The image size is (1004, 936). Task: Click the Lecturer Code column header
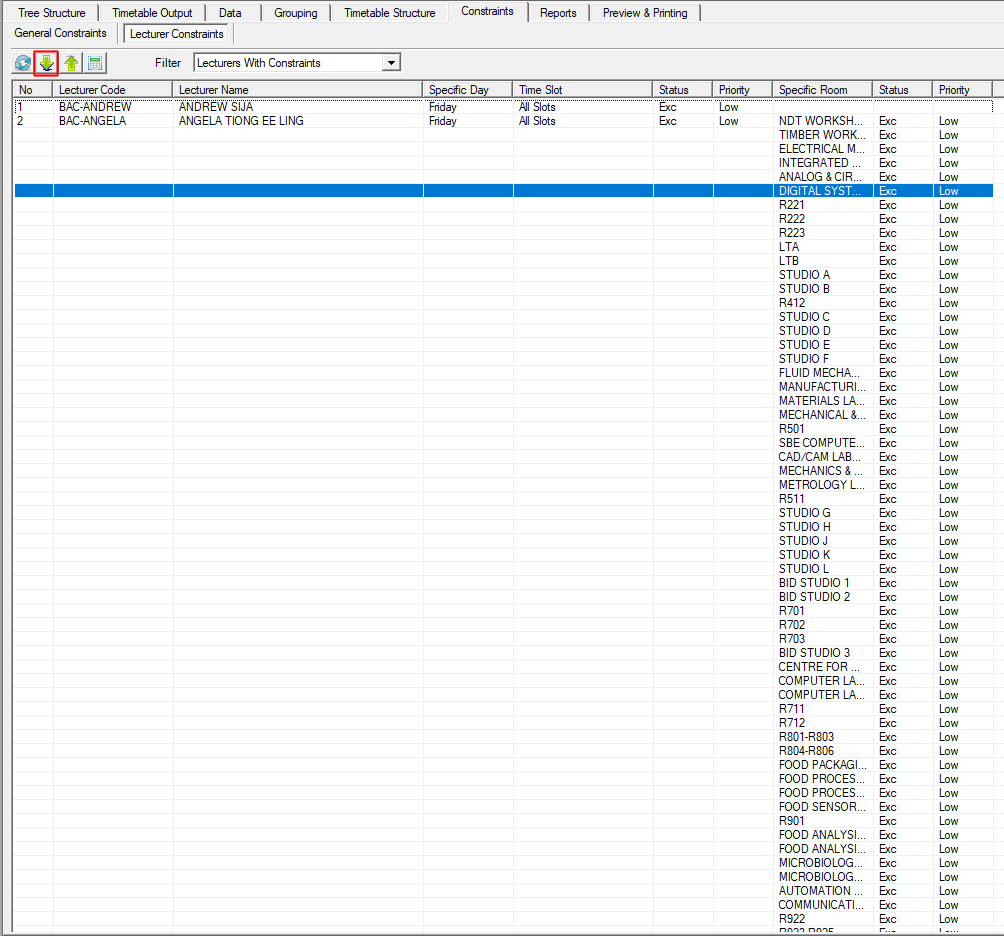coord(112,90)
